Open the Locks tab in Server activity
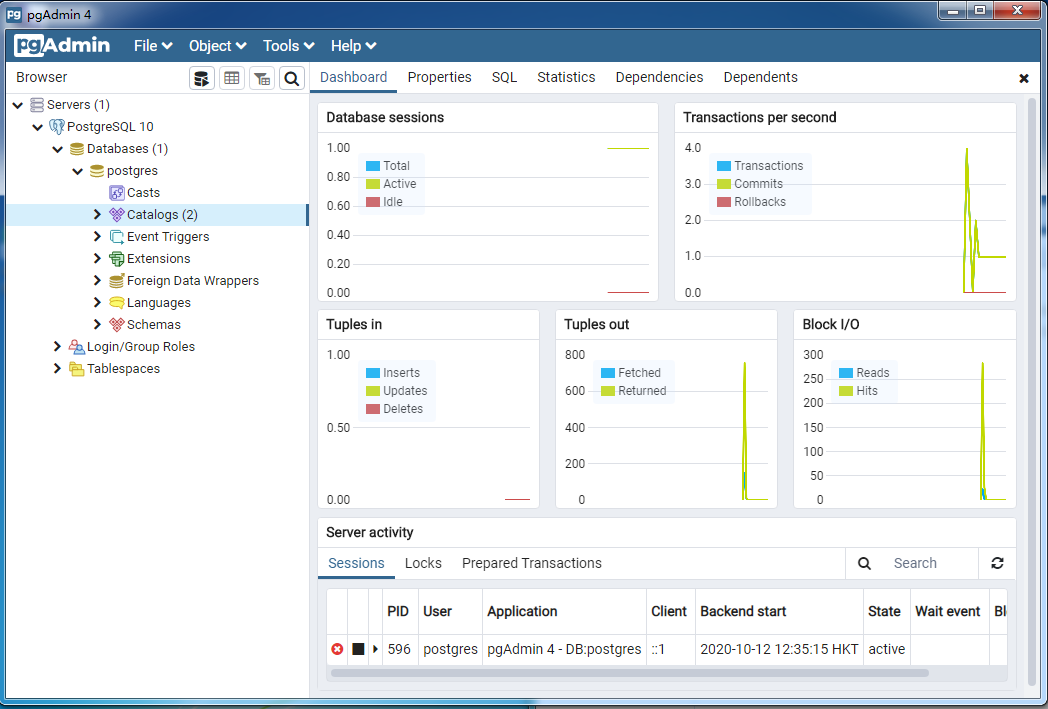Screen dimensions: 1048x709 click(423, 563)
